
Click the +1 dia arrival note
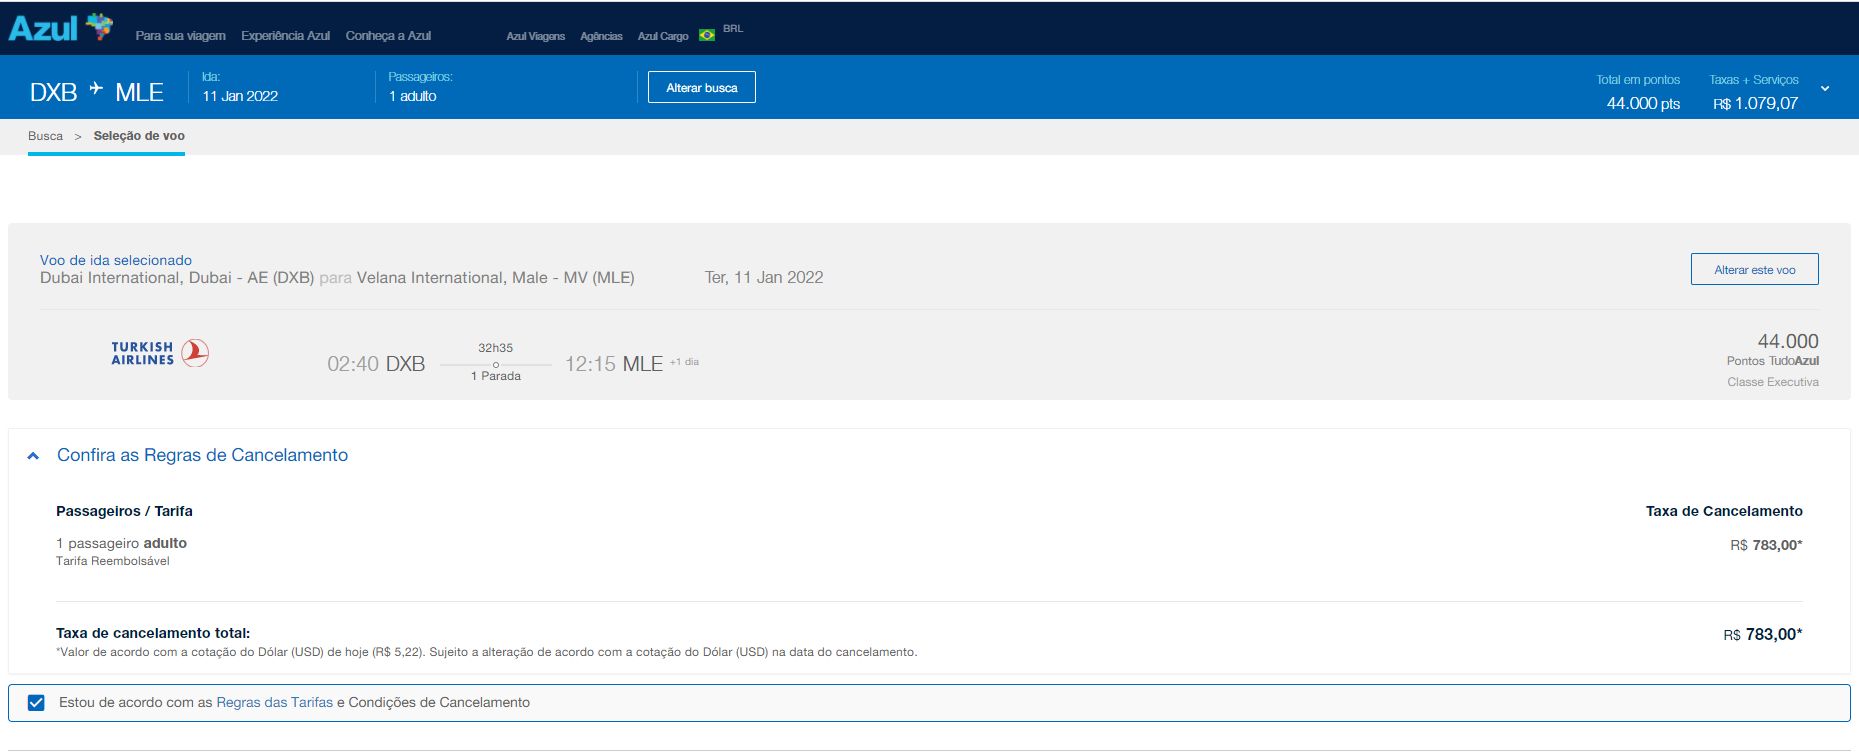[684, 362]
